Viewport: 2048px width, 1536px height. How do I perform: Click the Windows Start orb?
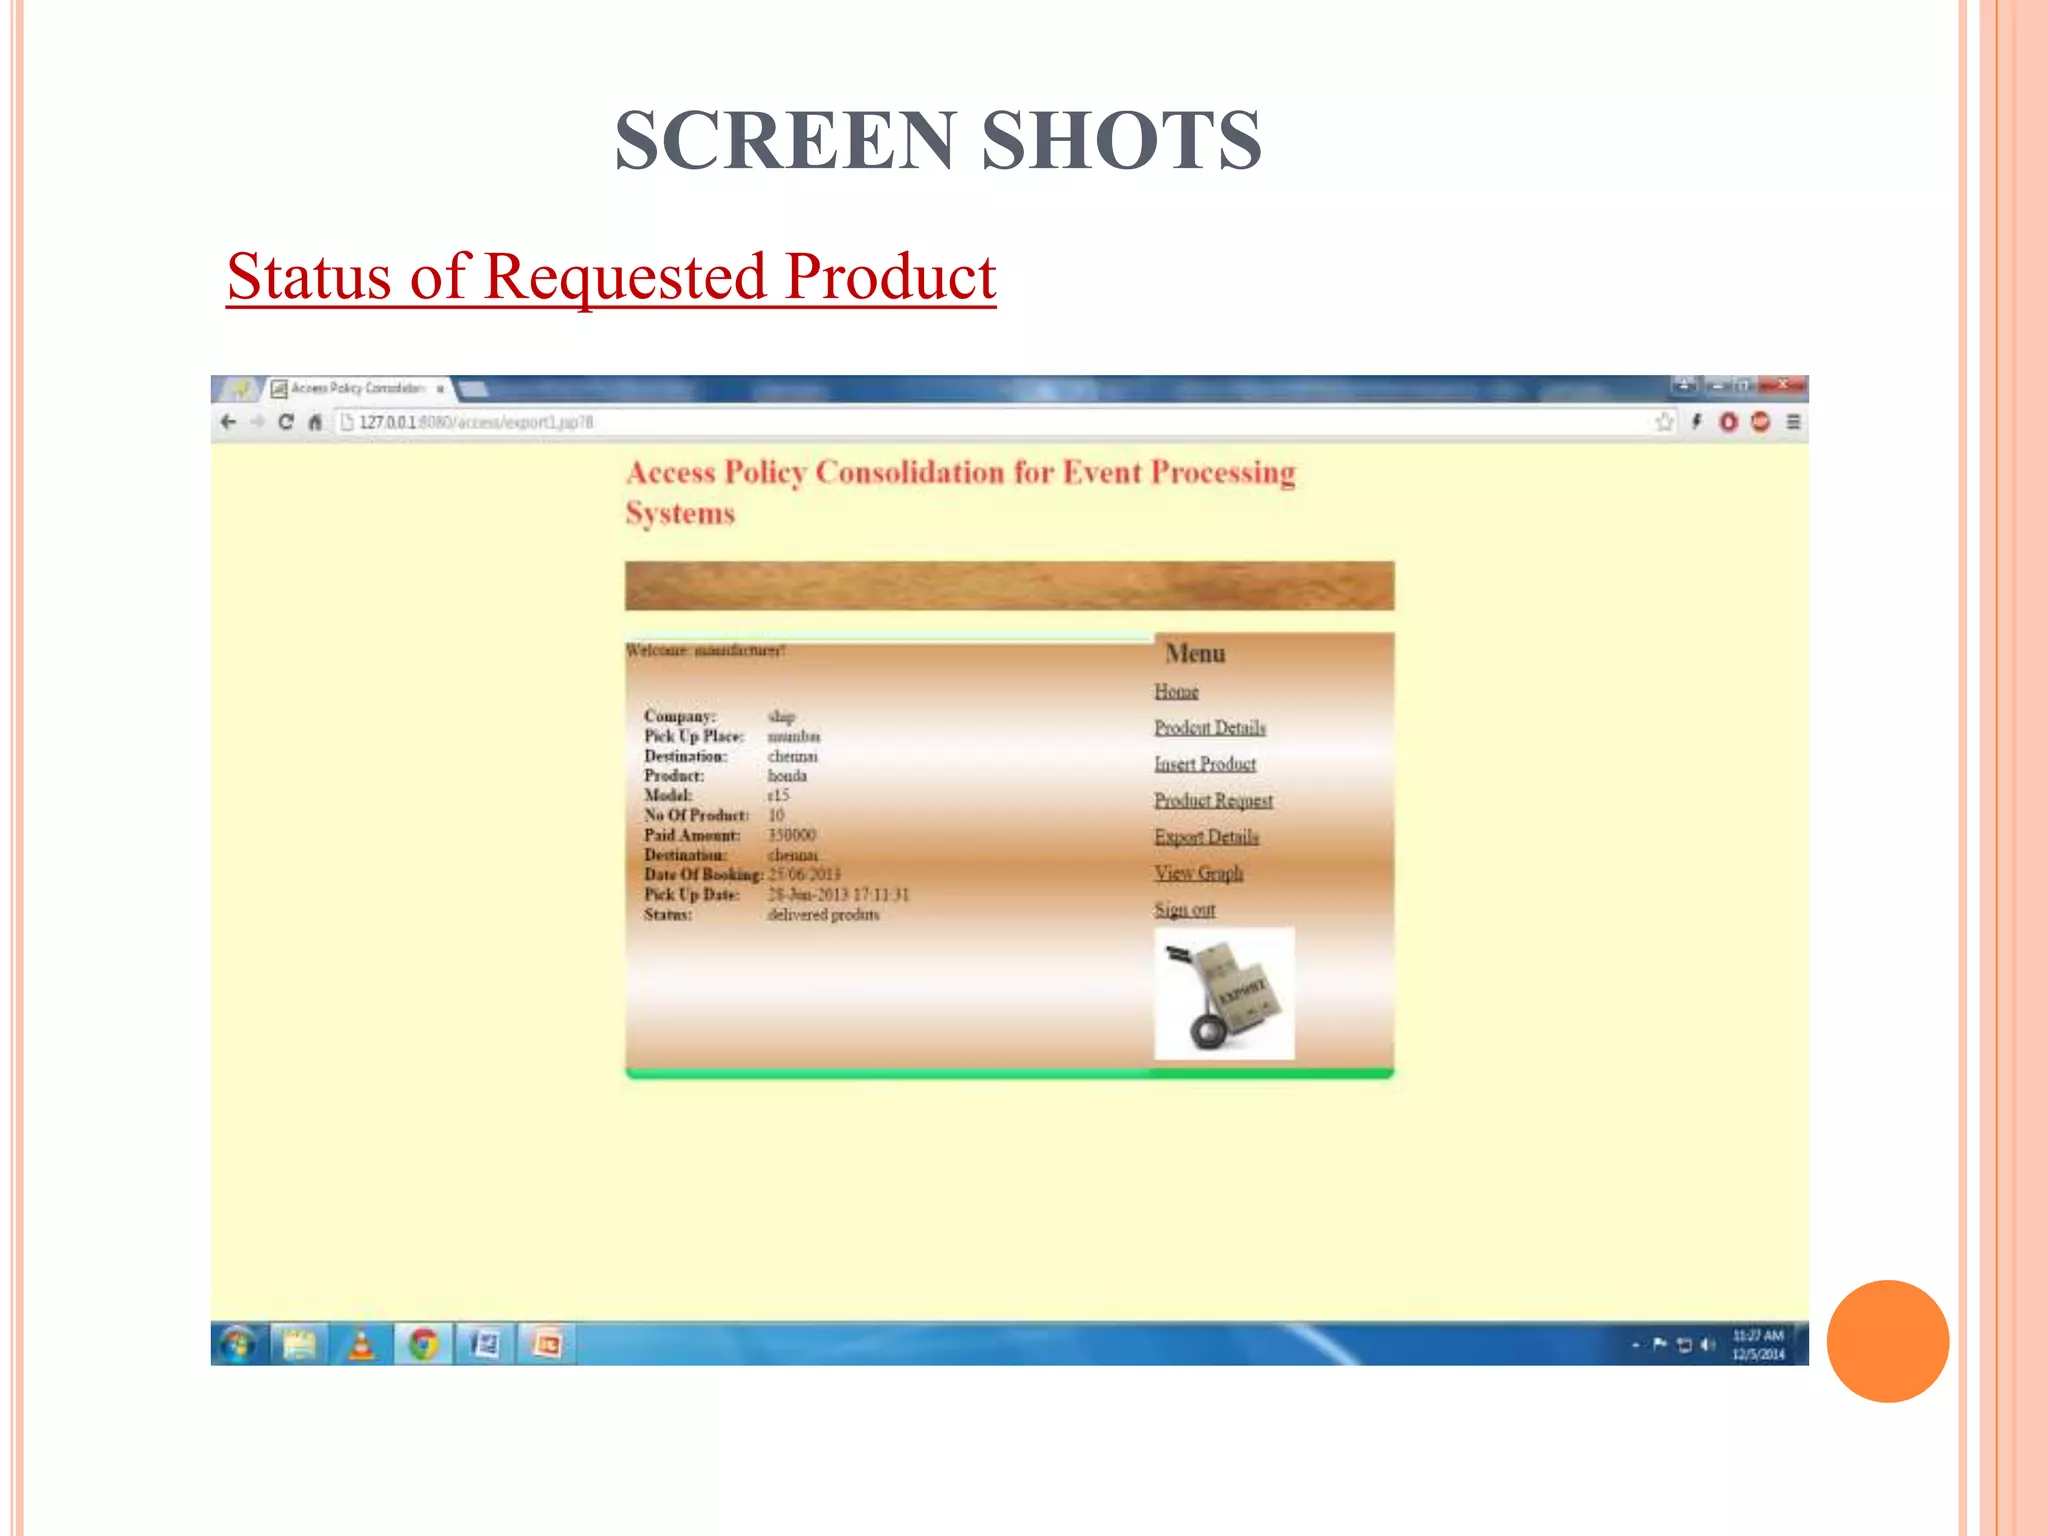pyautogui.click(x=238, y=1344)
